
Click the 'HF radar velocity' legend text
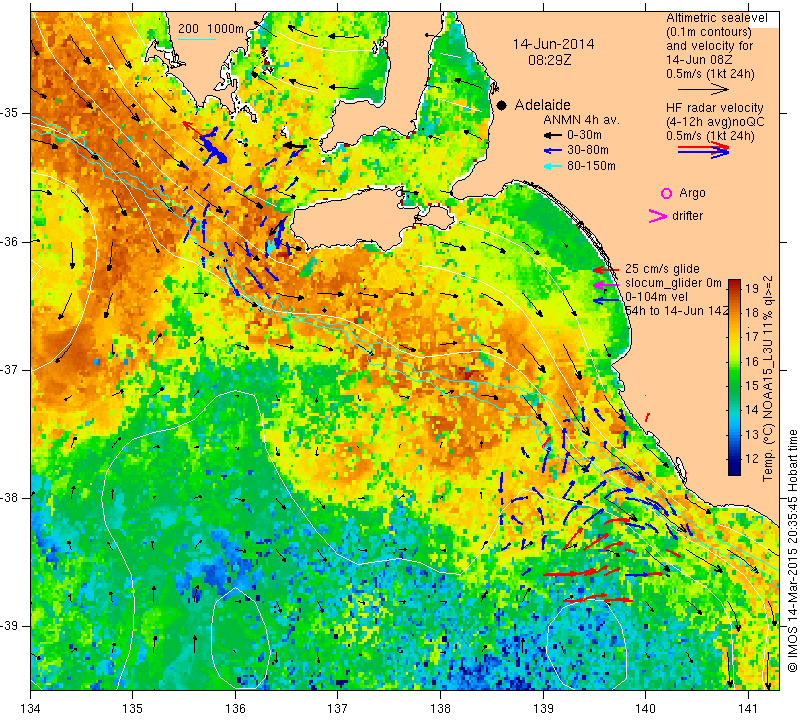tap(714, 108)
